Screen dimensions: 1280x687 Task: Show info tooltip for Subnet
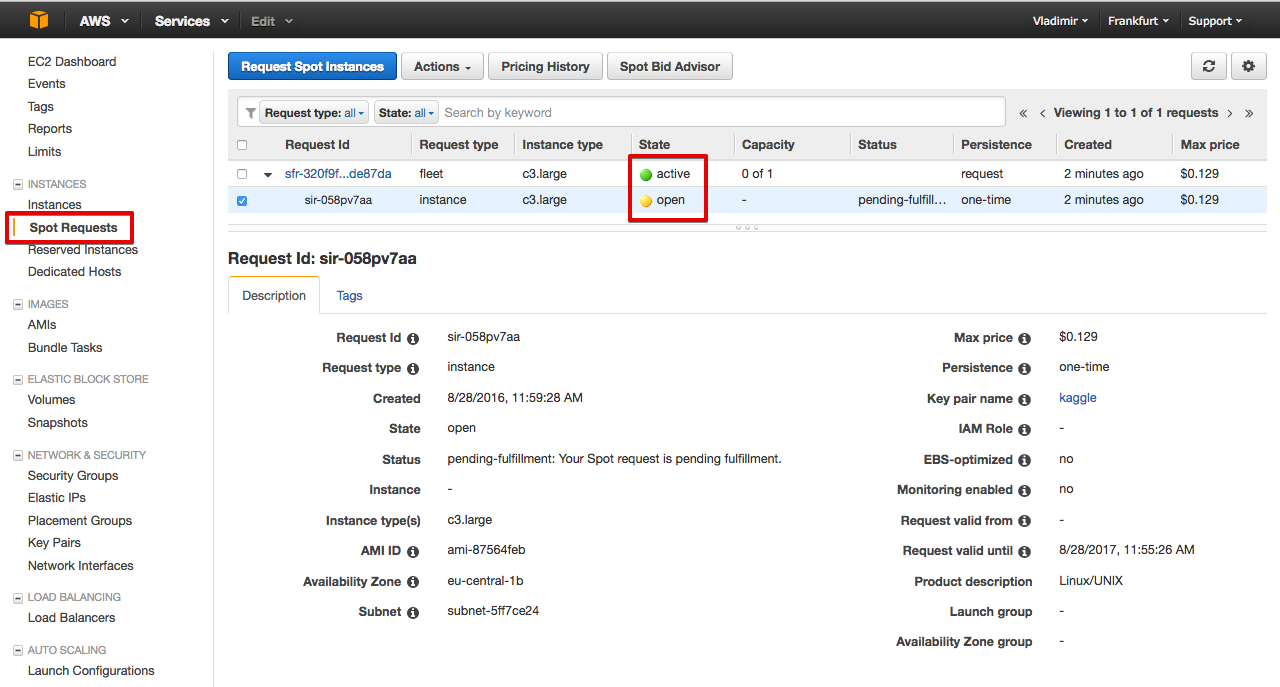pyautogui.click(x=413, y=613)
